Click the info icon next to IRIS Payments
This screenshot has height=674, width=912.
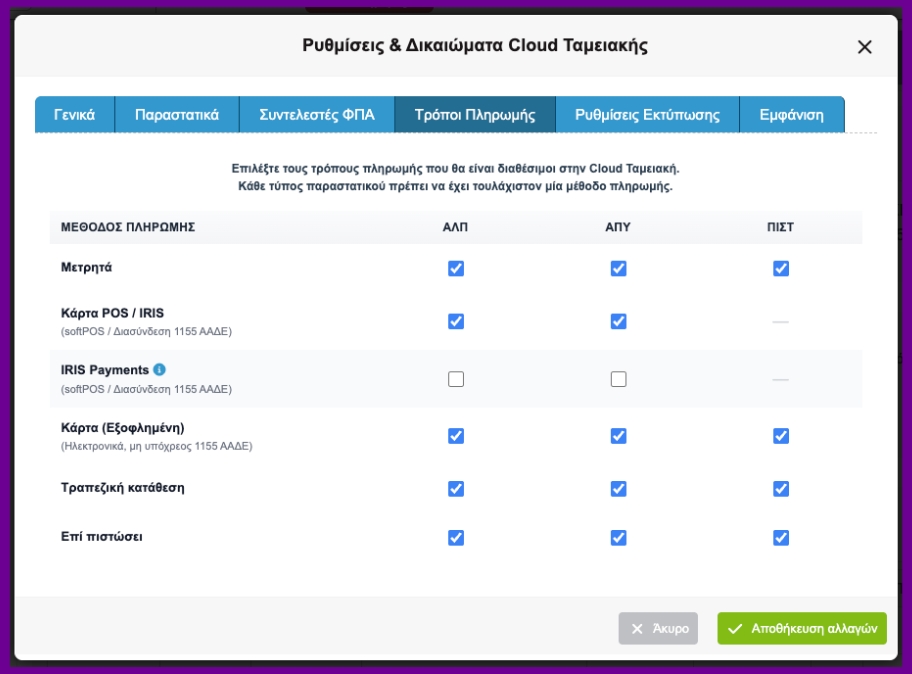160,370
